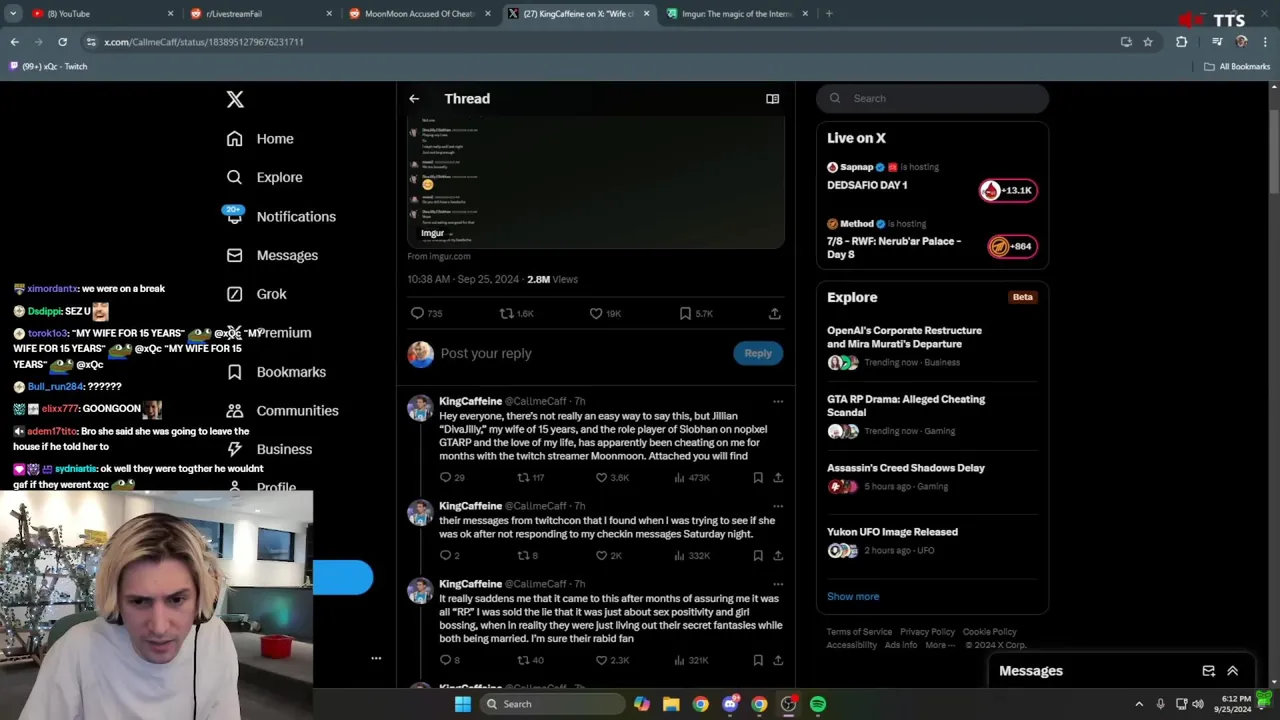Click the 735 replies comment icon
The width and height of the screenshot is (1280, 720).
[x=418, y=313]
